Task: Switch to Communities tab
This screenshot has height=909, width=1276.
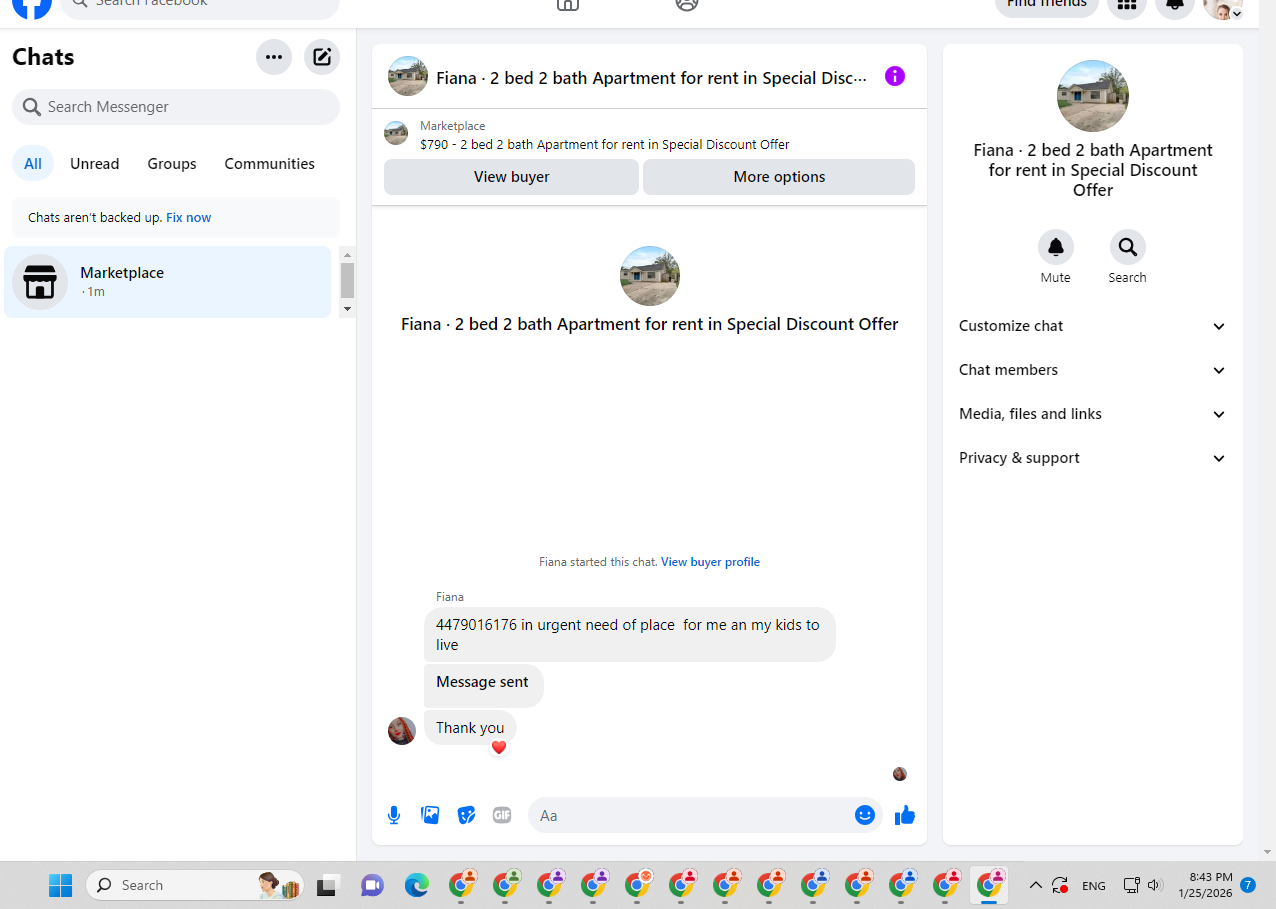Action: click(269, 164)
